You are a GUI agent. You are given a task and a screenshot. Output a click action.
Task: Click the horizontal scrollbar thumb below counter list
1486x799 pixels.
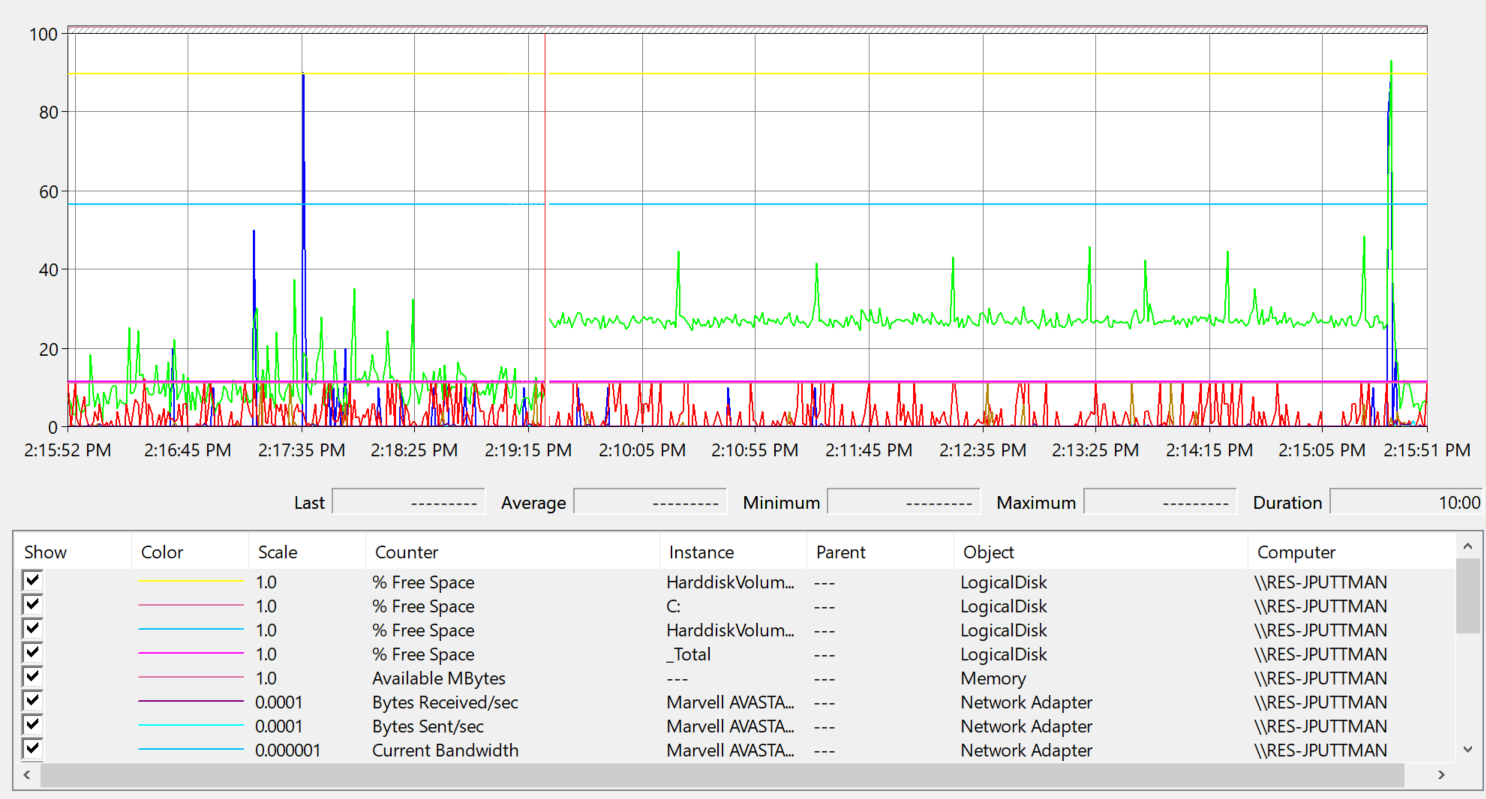[720, 775]
